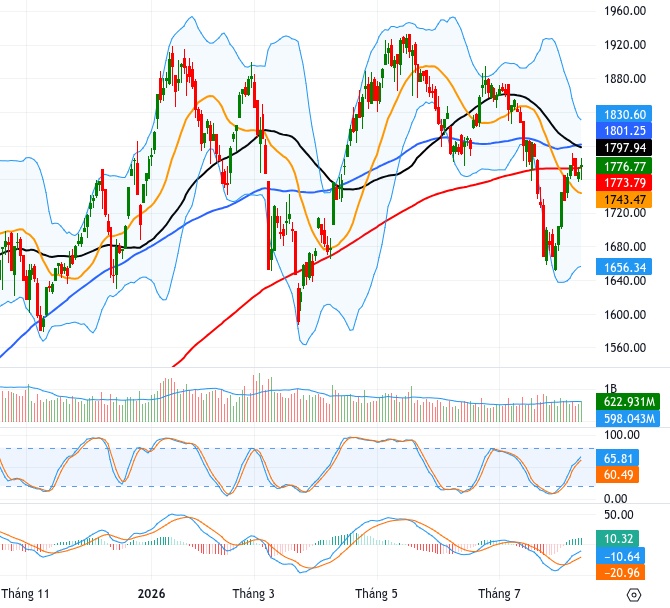Image resolution: width=670 pixels, height=608 pixels.
Task: Select the 1743.47 orange average label
Action: pos(624,199)
